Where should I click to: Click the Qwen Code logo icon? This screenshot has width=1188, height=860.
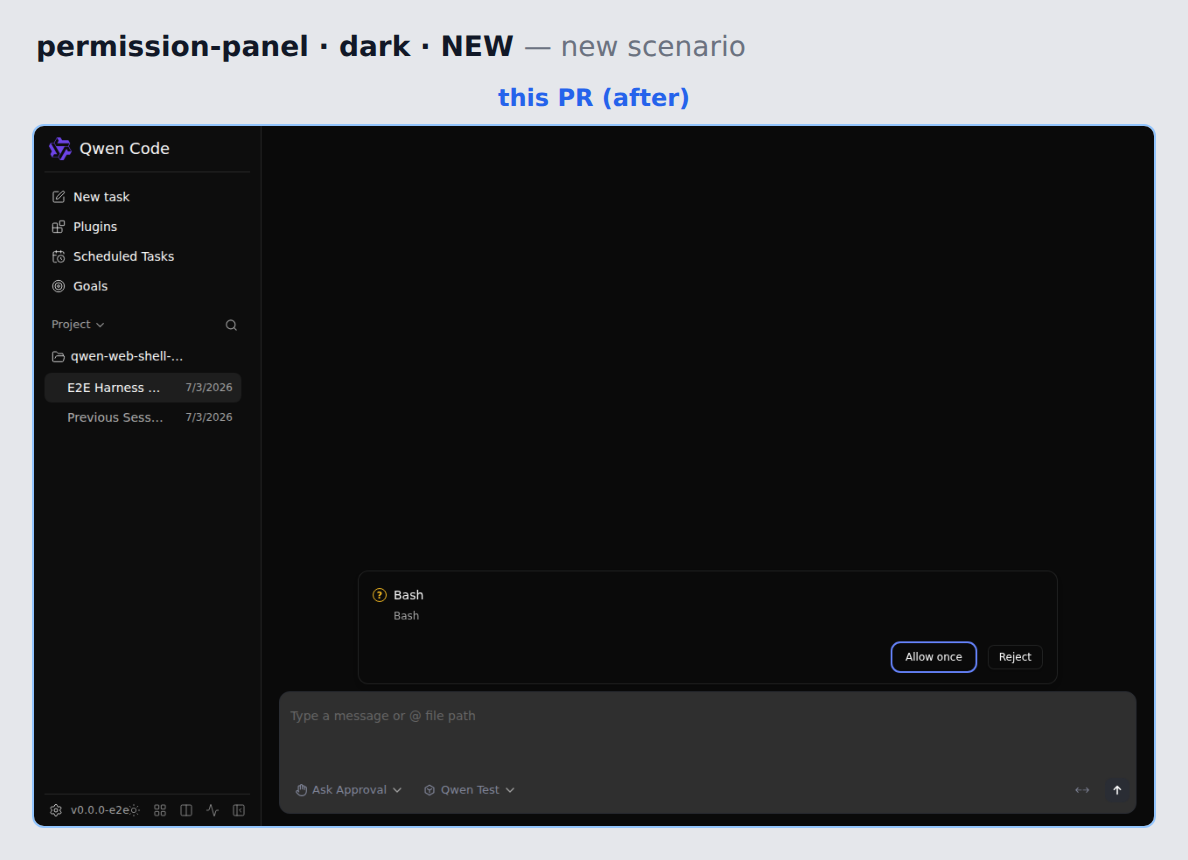click(x=60, y=149)
